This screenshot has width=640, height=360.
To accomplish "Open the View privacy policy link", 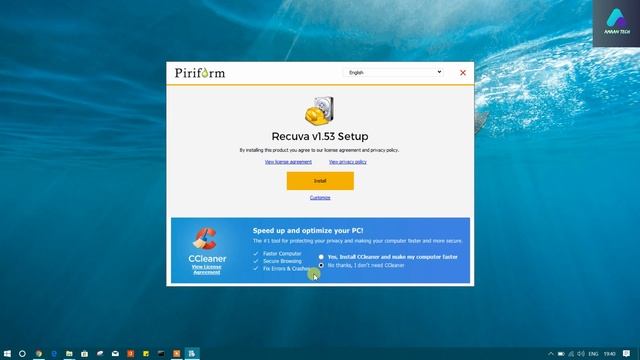I will point(348,162).
